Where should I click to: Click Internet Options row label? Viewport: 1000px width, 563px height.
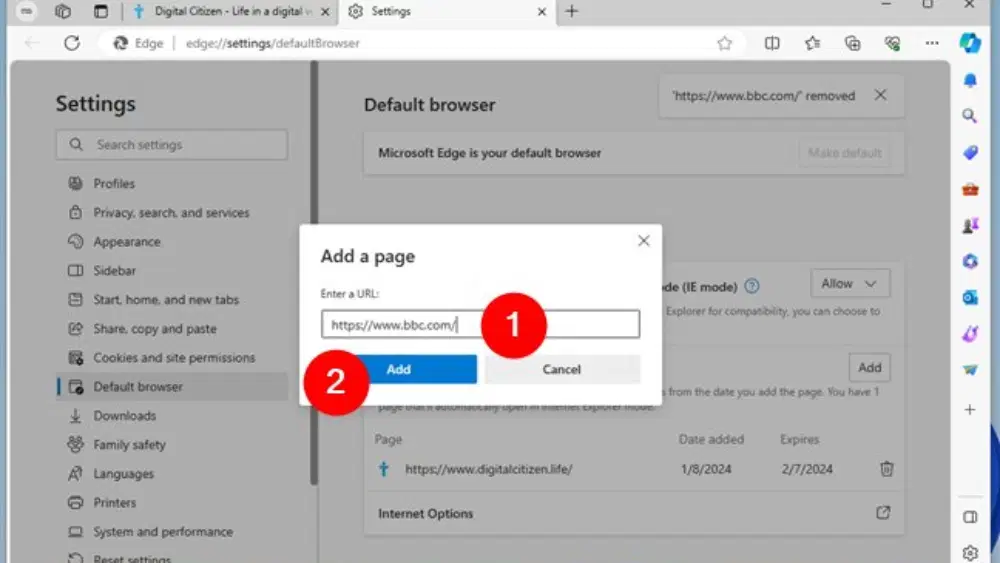(x=425, y=514)
